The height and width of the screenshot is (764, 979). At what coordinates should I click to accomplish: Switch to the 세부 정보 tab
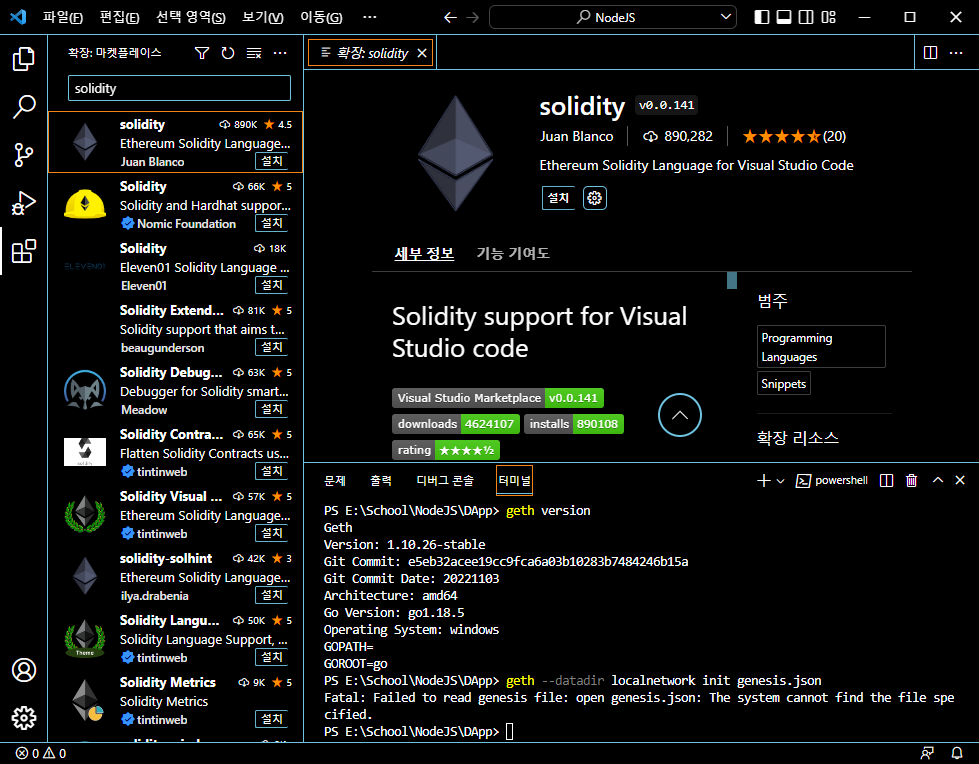coord(424,253)
